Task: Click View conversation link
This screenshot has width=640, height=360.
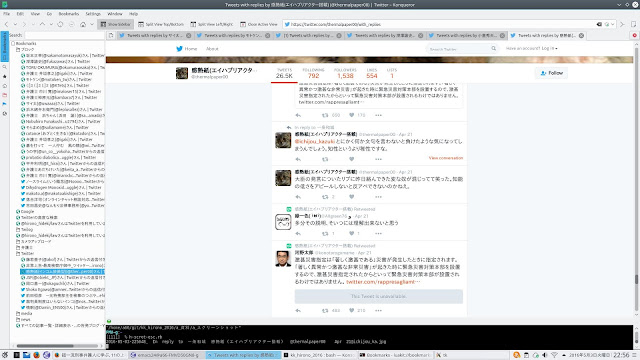Action: coord(446,158)
